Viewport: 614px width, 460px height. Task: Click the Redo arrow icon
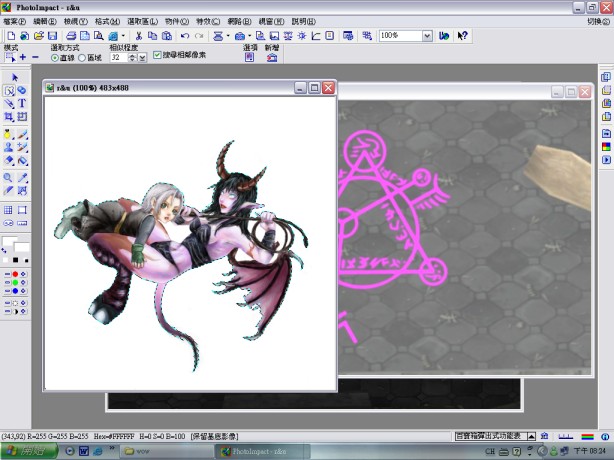point(199,36)
